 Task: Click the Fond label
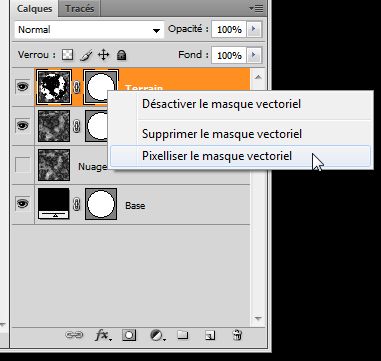[192, 54]
